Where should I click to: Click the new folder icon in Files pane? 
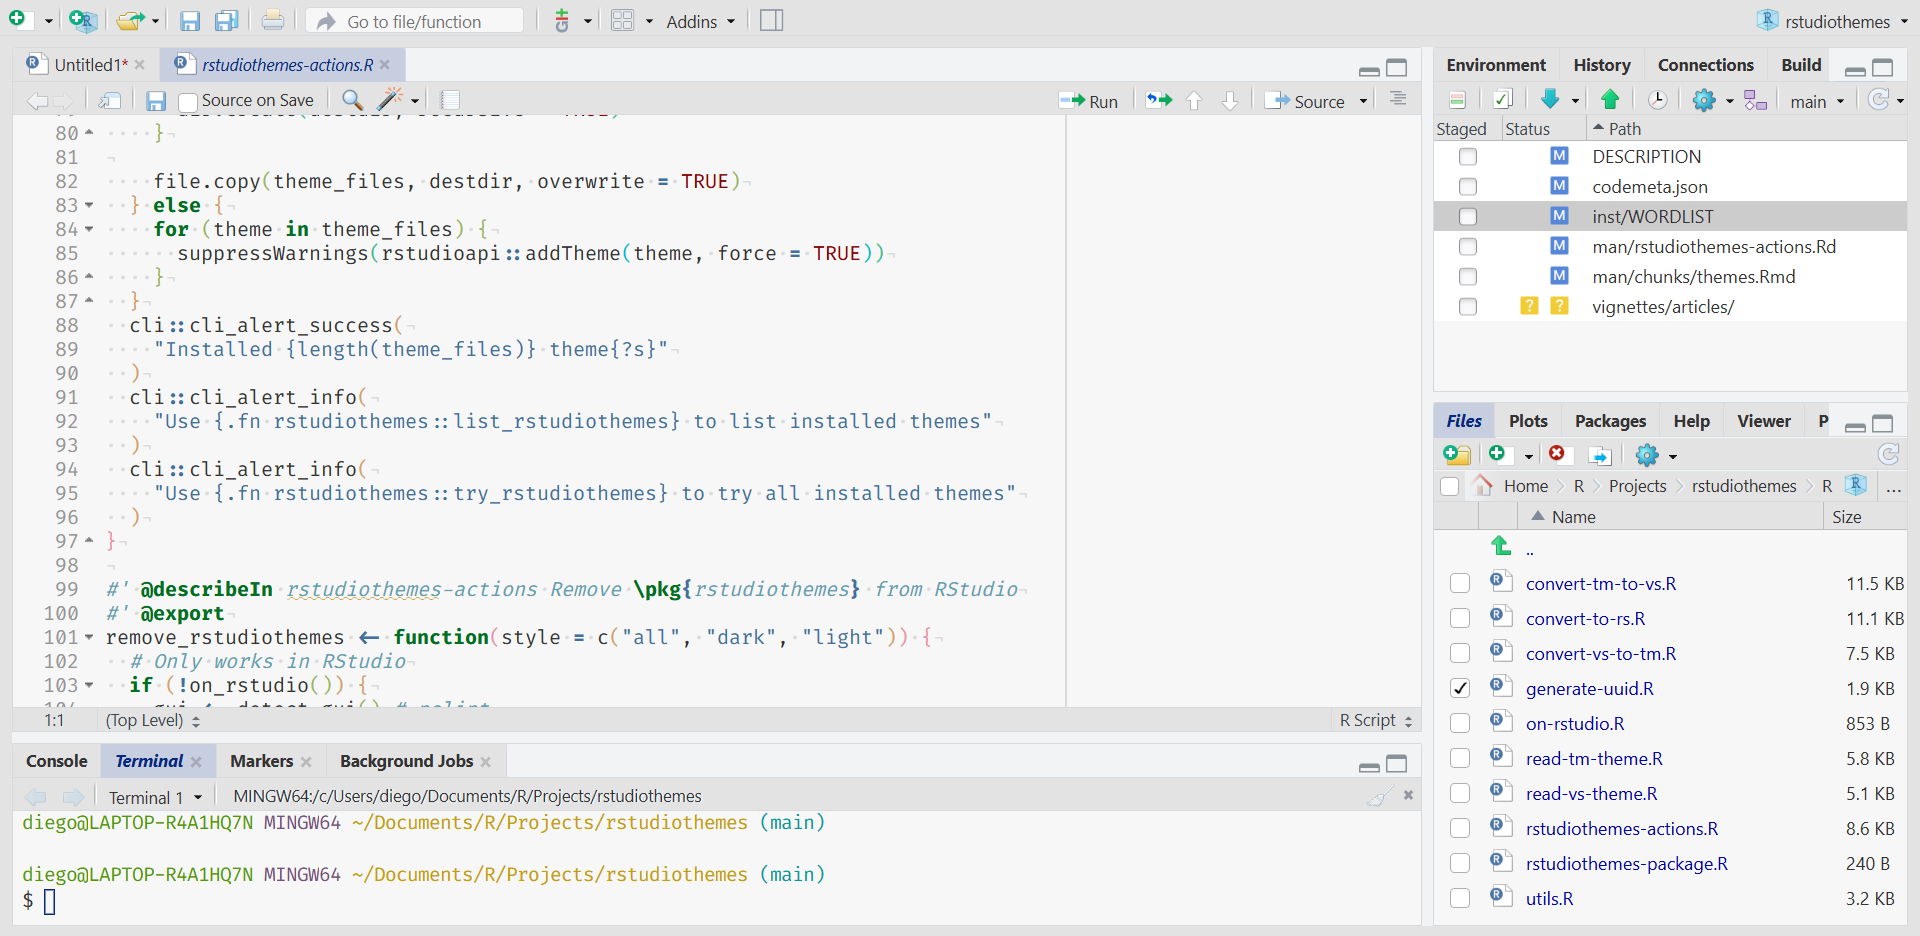1457,455
